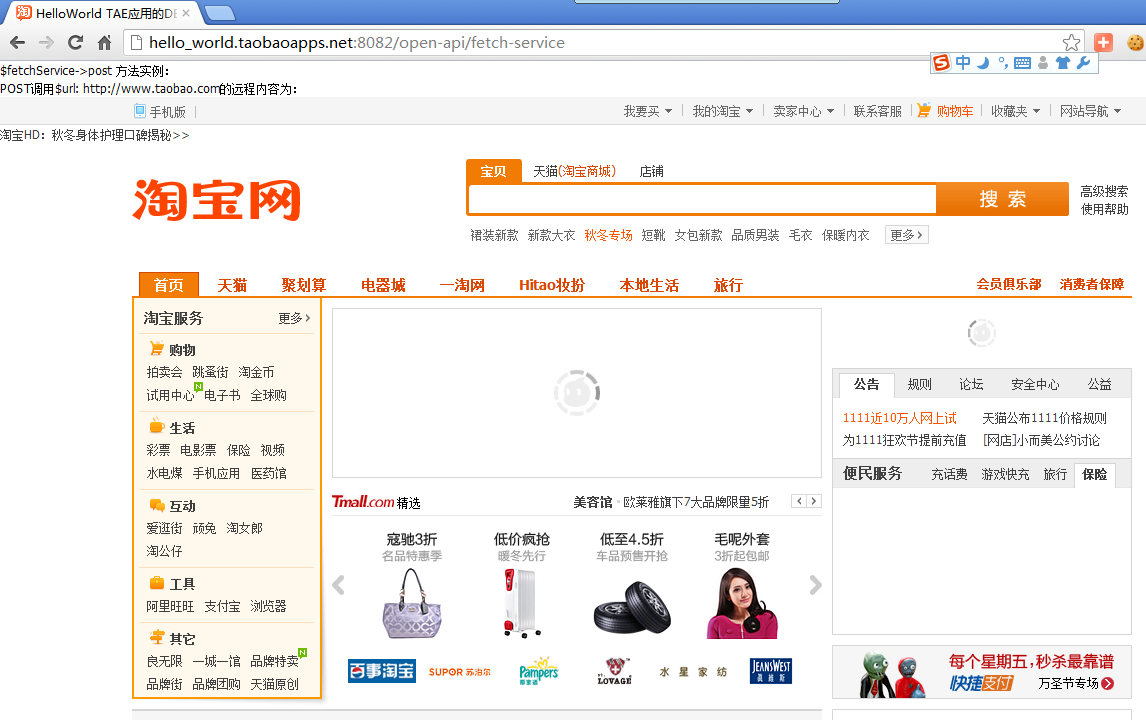Image resolution: width=1146 pixels, height=720 pixels.
Task: Select the 店铺 search tab
Action: coord(651,171)
